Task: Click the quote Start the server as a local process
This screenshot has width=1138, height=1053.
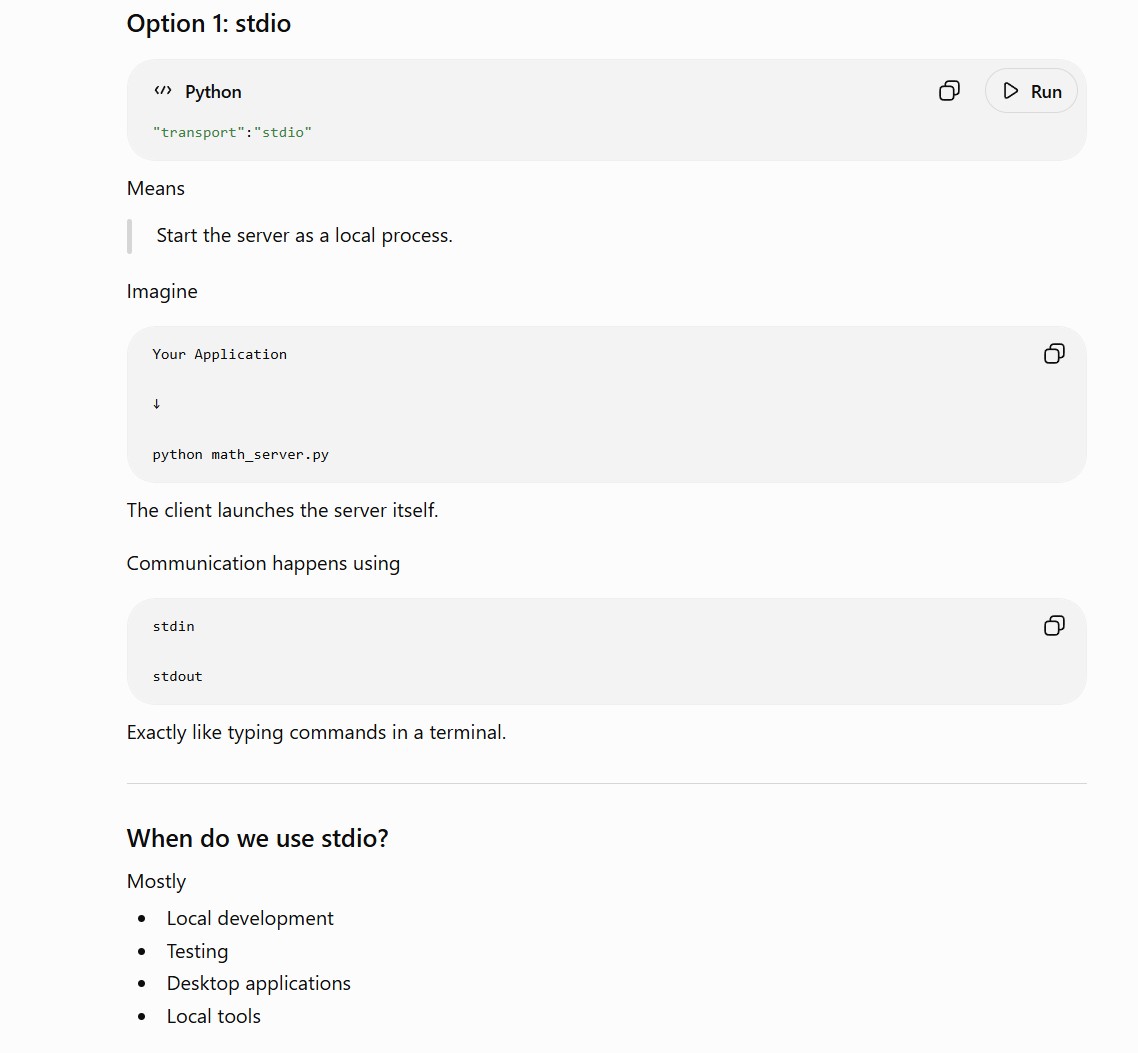Action: click(x=304, y=236)
